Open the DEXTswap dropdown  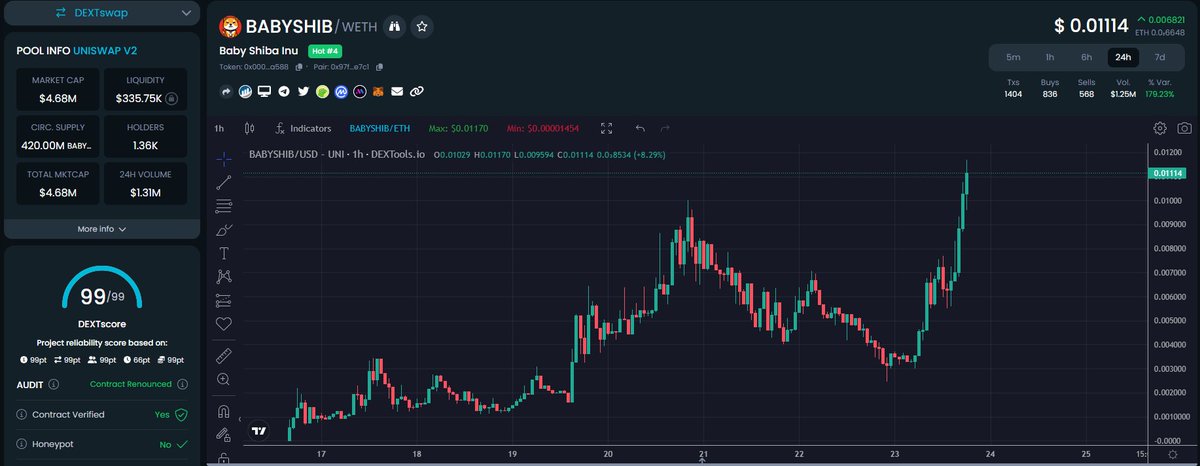[x=101, y=13]
